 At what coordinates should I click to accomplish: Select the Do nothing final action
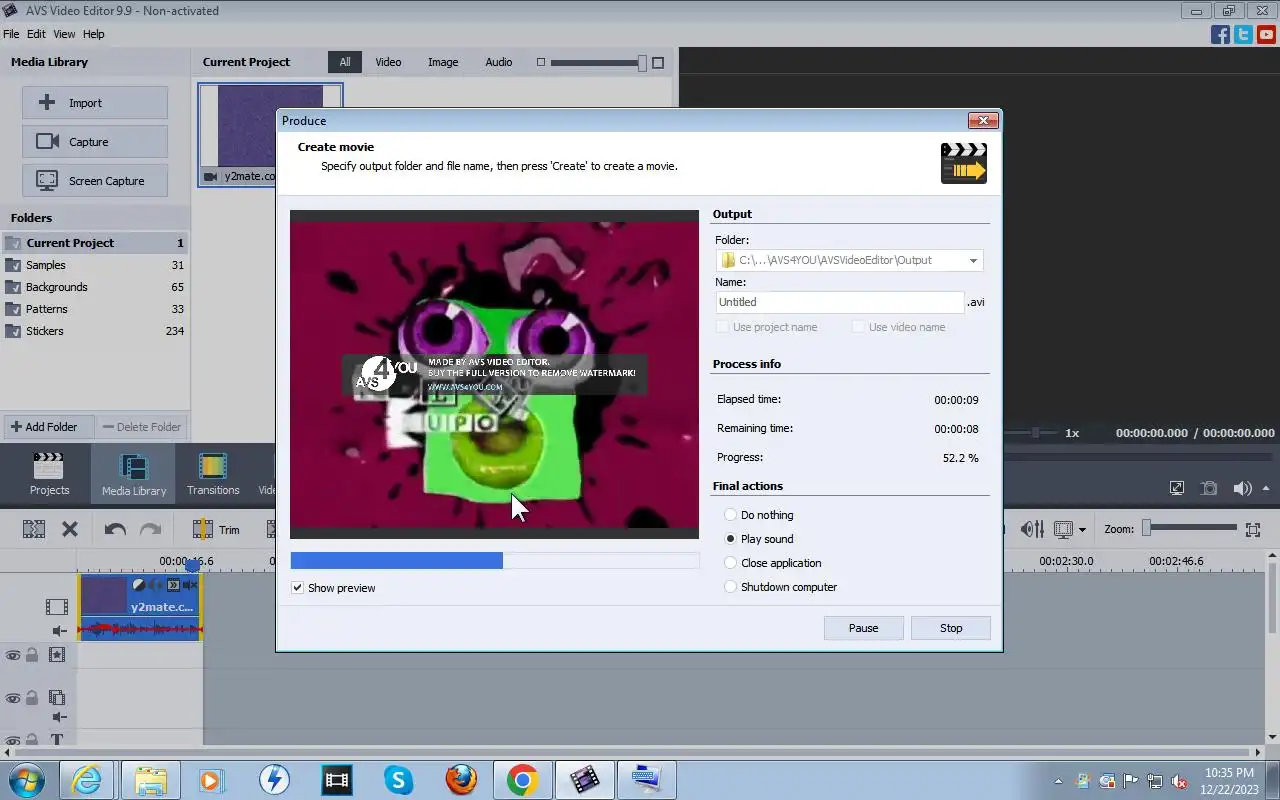coord(730,515)
